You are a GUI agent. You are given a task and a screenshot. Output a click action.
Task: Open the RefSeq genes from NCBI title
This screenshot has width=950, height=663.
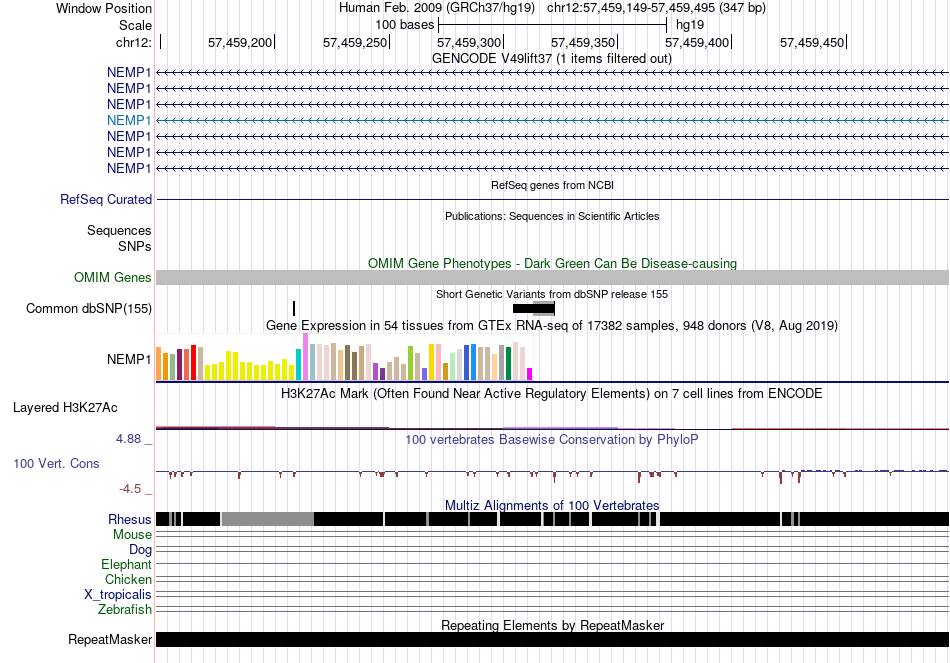(x=552, y=185)
